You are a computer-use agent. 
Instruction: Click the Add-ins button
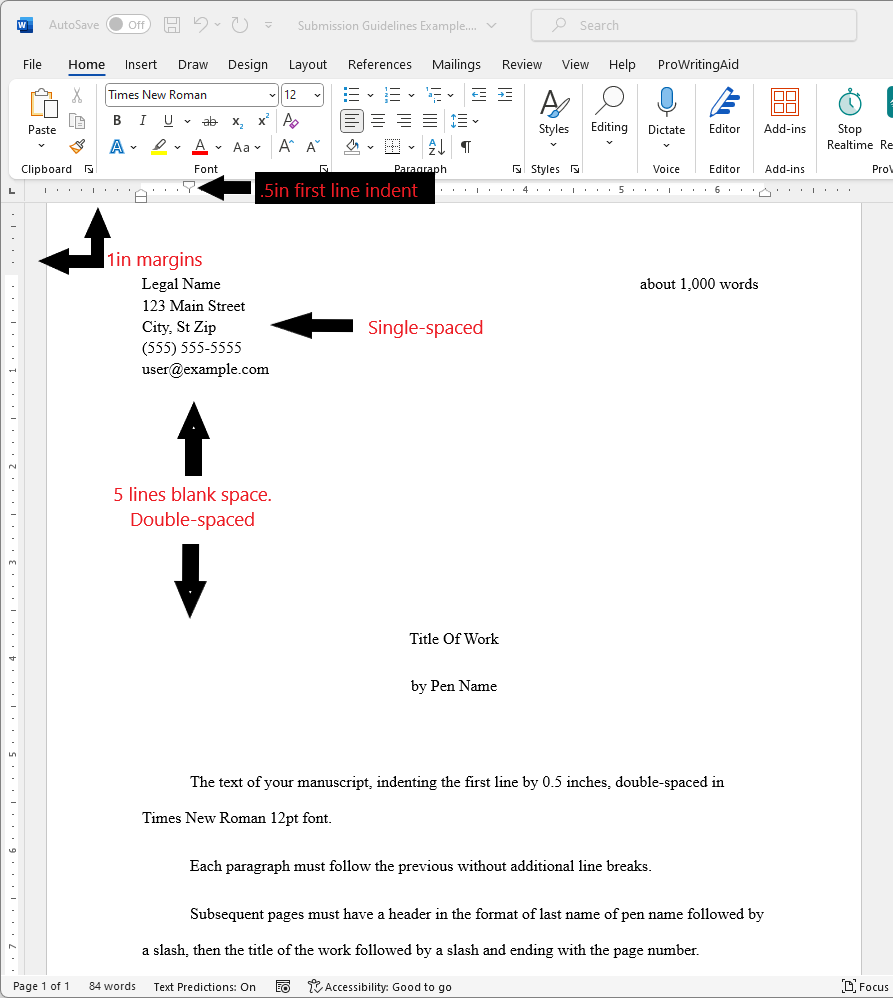click(x=784, y=110)
